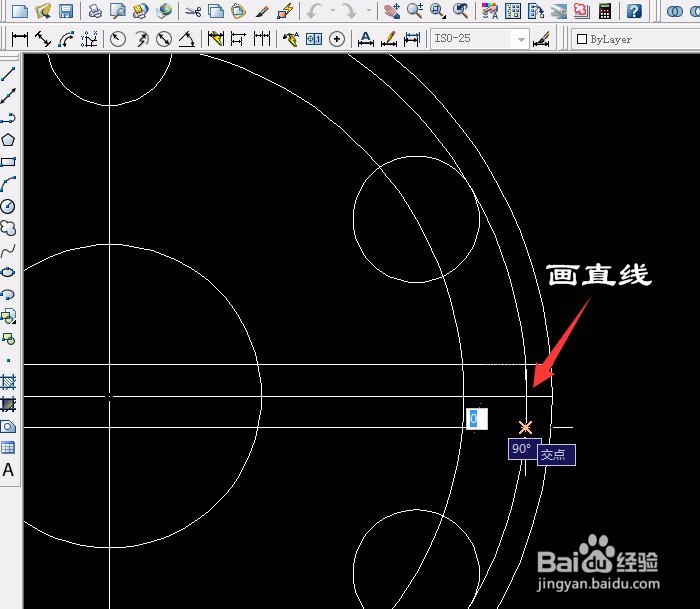Screen dimensions: 700x609
Task: Activate the Pan hand tool
Action: tap(392, 11)
